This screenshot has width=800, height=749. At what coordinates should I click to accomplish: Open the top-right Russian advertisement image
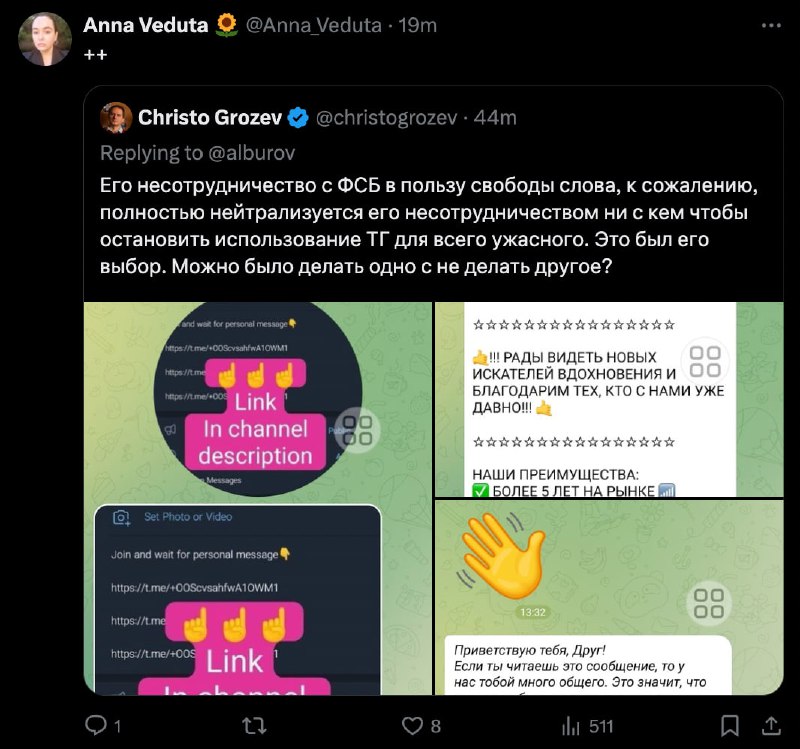[x=609, y=399]
